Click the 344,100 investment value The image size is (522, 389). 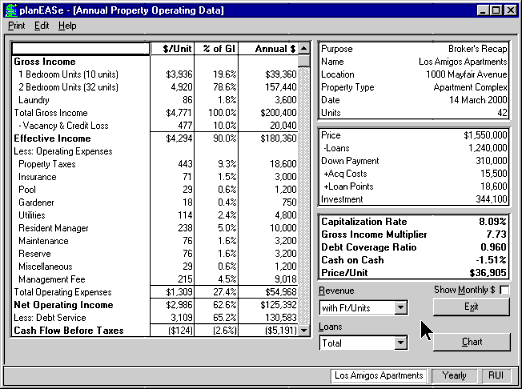tap(491, 199)
